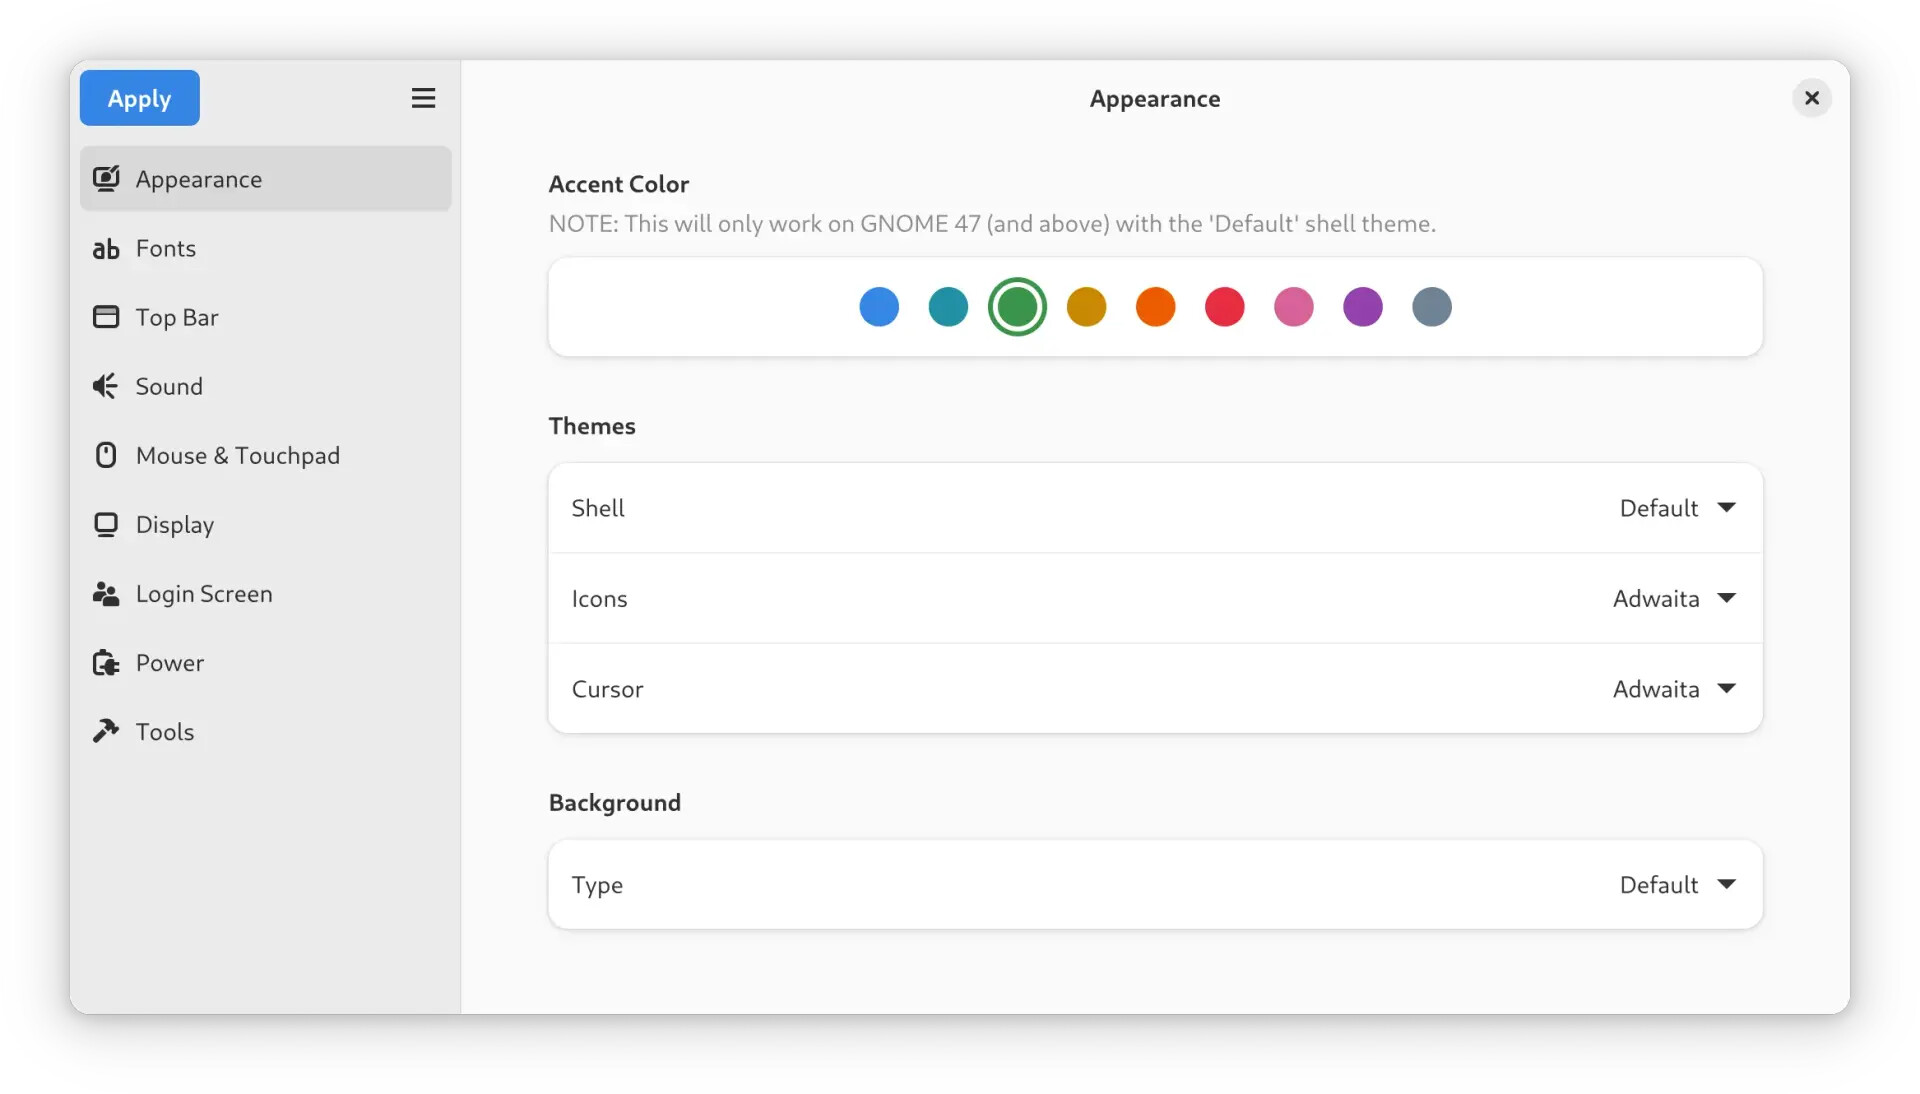Open the Icons theme dropdown

point(1674,599)
